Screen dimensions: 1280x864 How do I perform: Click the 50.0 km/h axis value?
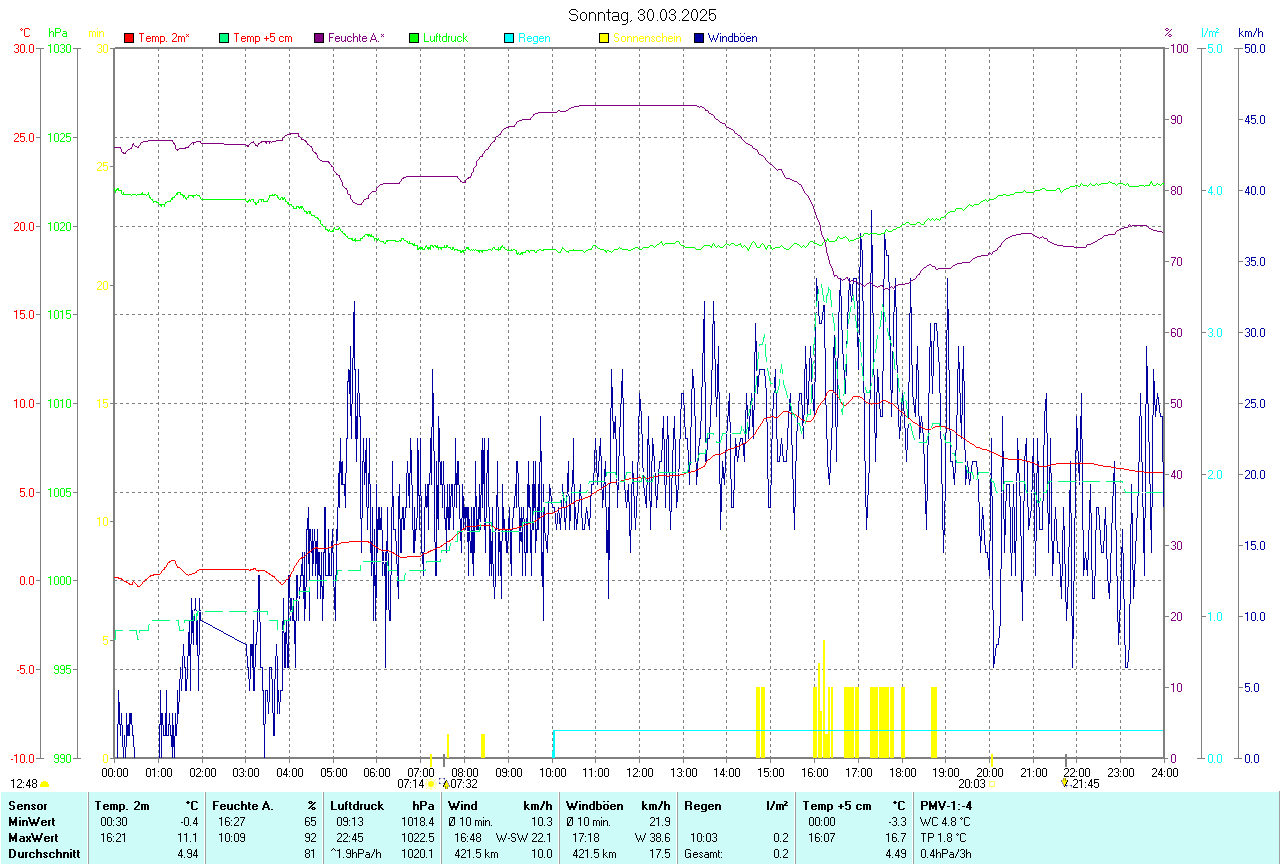(x=1253, y=48)
